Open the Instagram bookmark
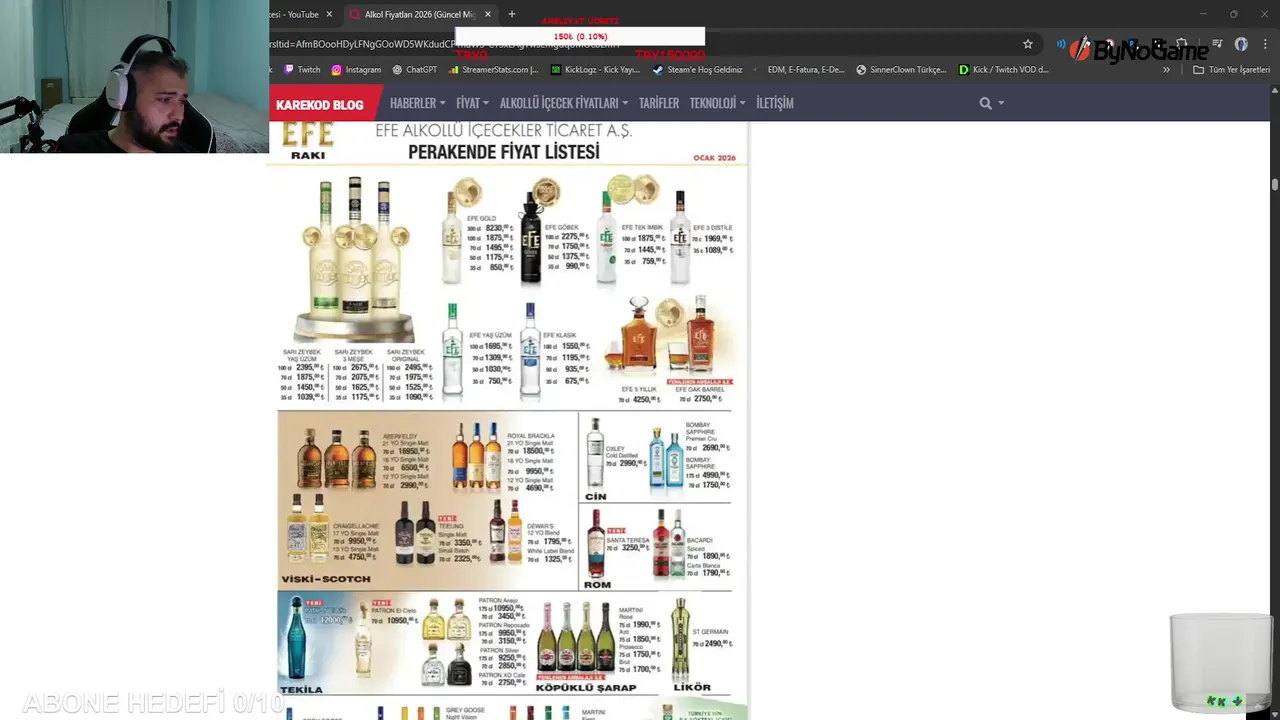Viewport: 1280px width, 720px height. coord(356,70)
